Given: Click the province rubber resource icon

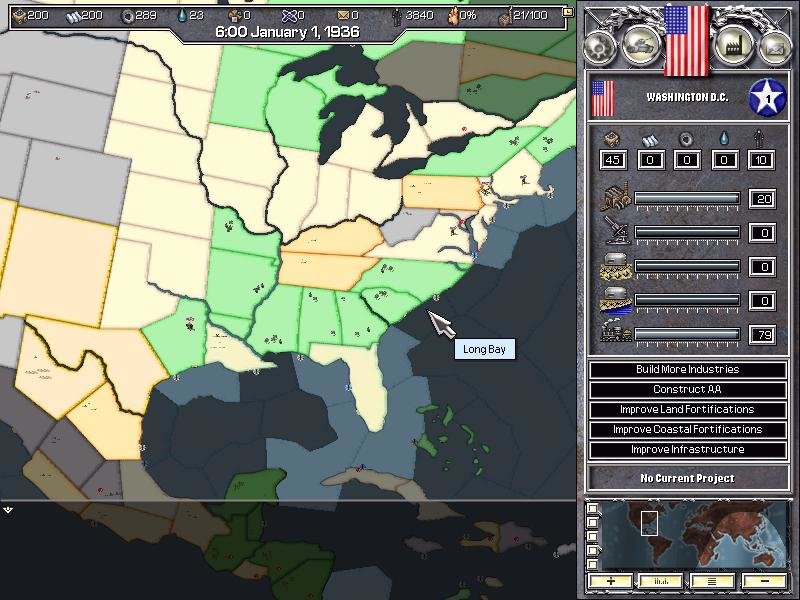Looking at the screenshot, I should (686, 139).
